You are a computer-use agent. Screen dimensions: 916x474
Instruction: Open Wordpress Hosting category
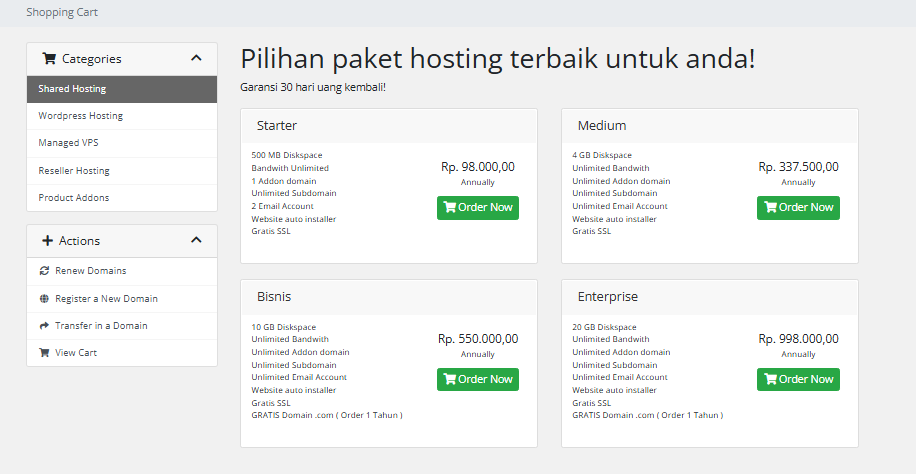coord(80,116)
